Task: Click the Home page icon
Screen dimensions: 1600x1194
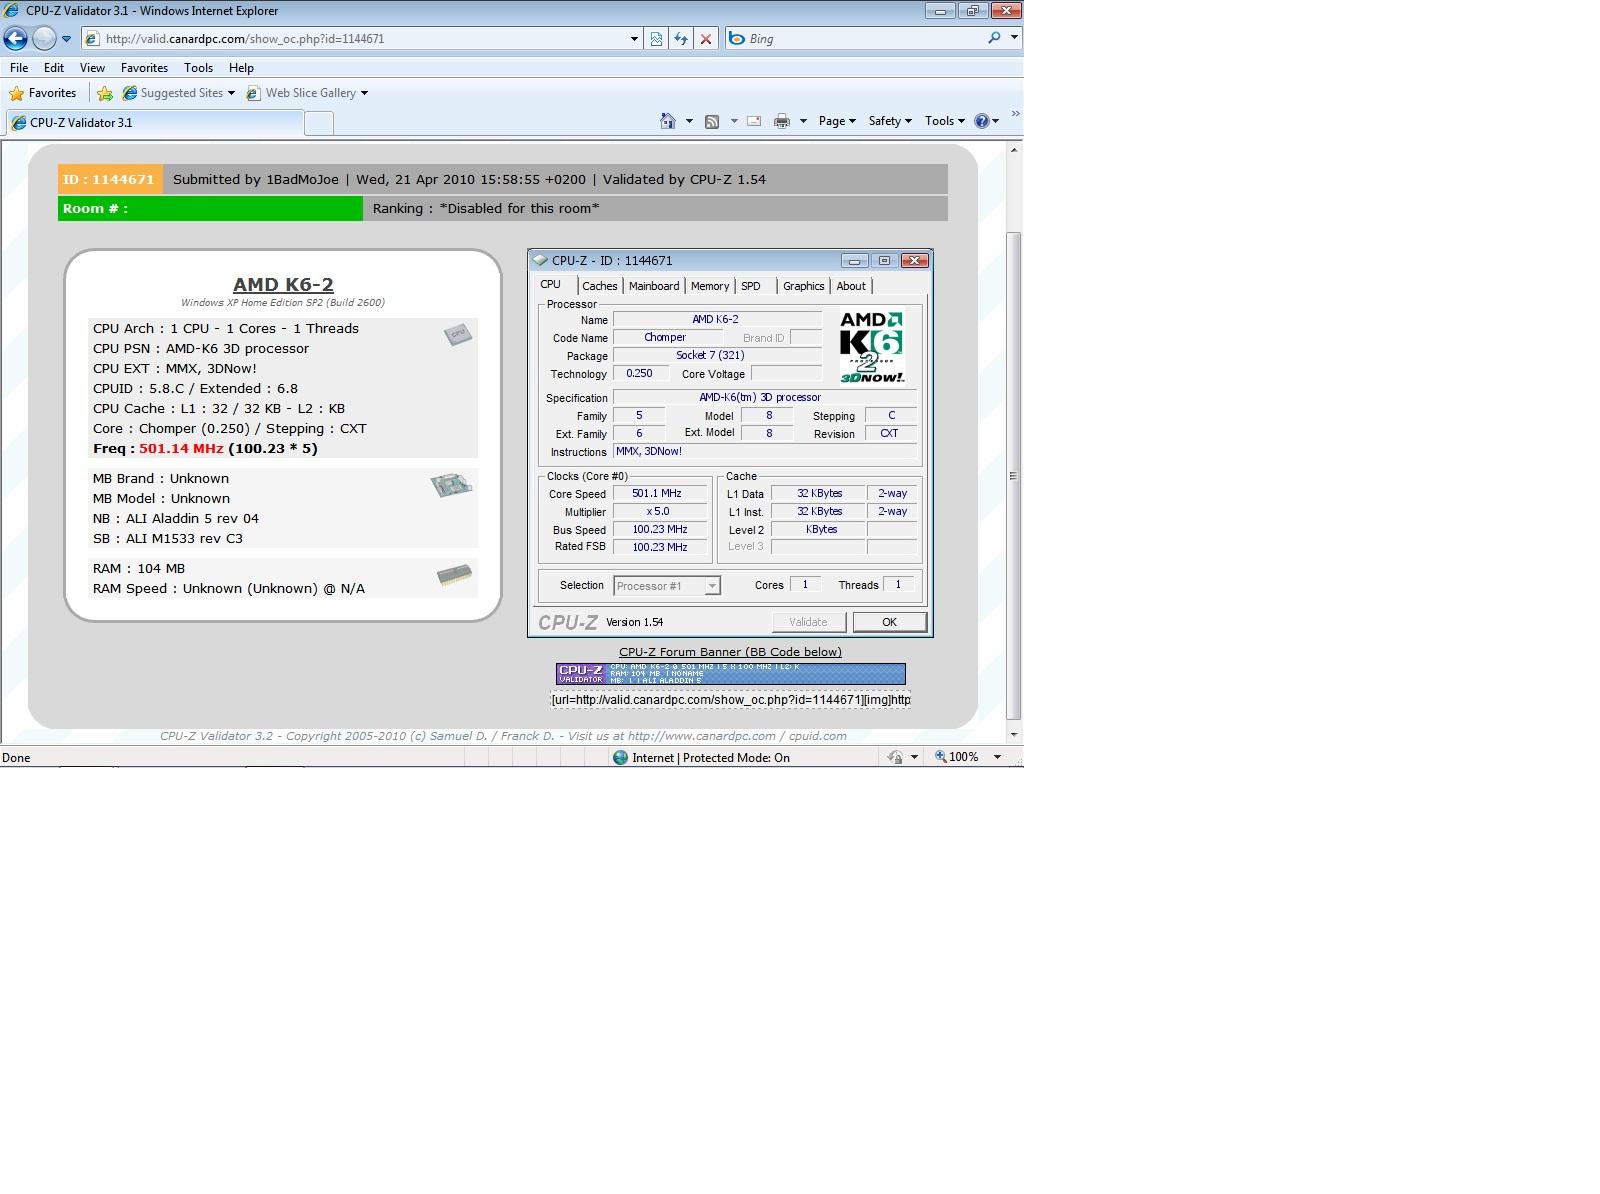Action: [x=668, y=121]
